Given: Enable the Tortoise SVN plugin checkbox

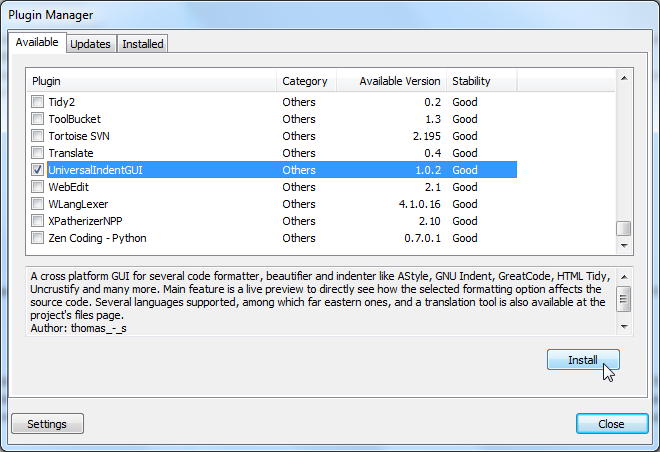Looking at the screenshot, I should (x=38, y=136).
